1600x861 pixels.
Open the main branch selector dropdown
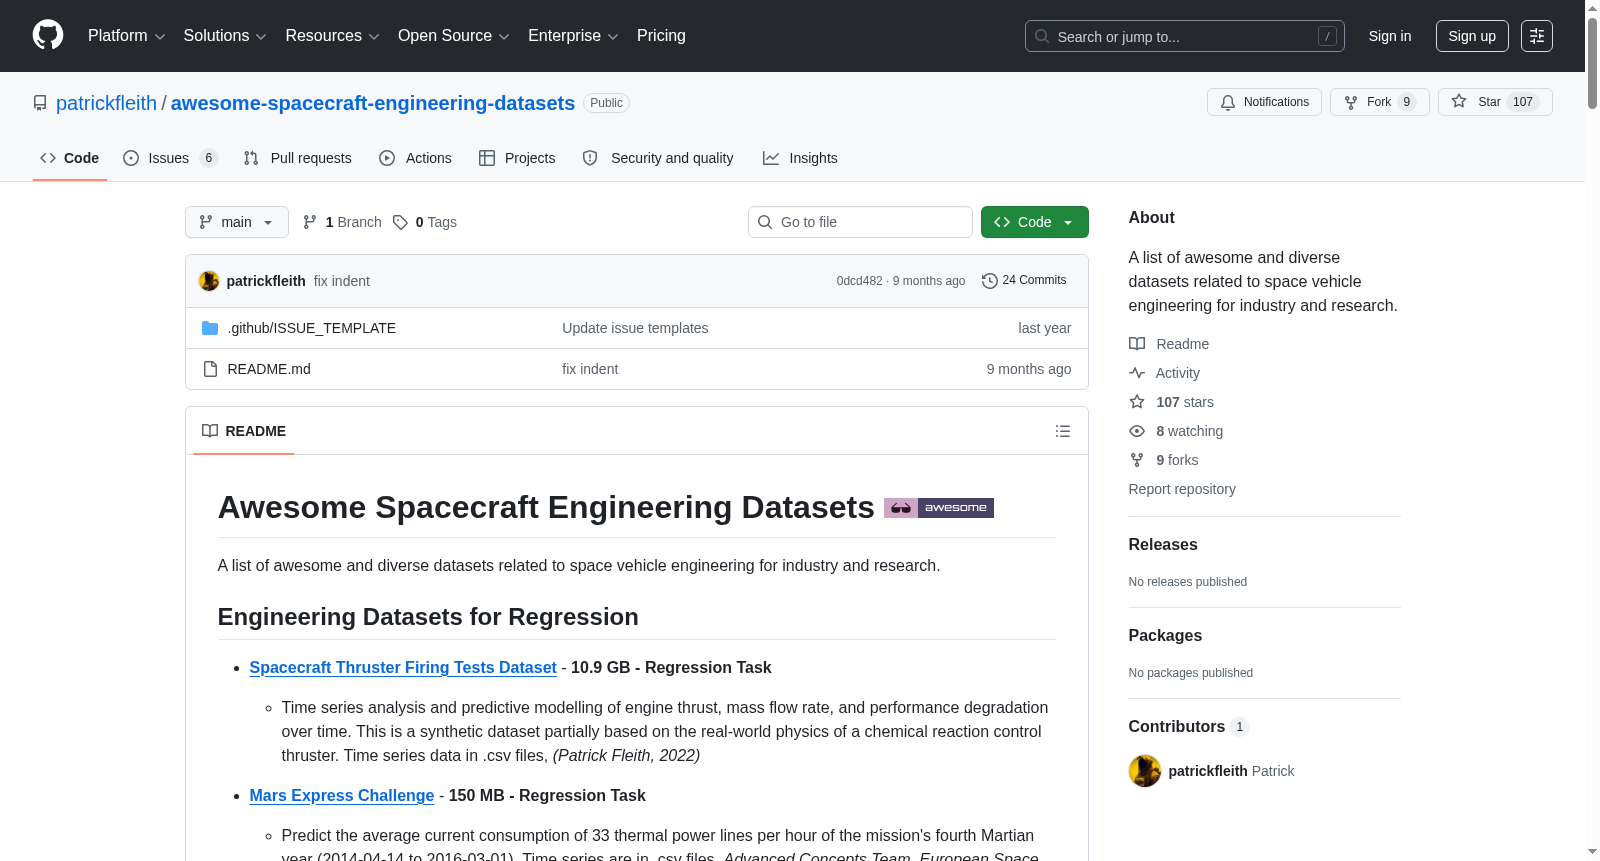coord(237,222)
